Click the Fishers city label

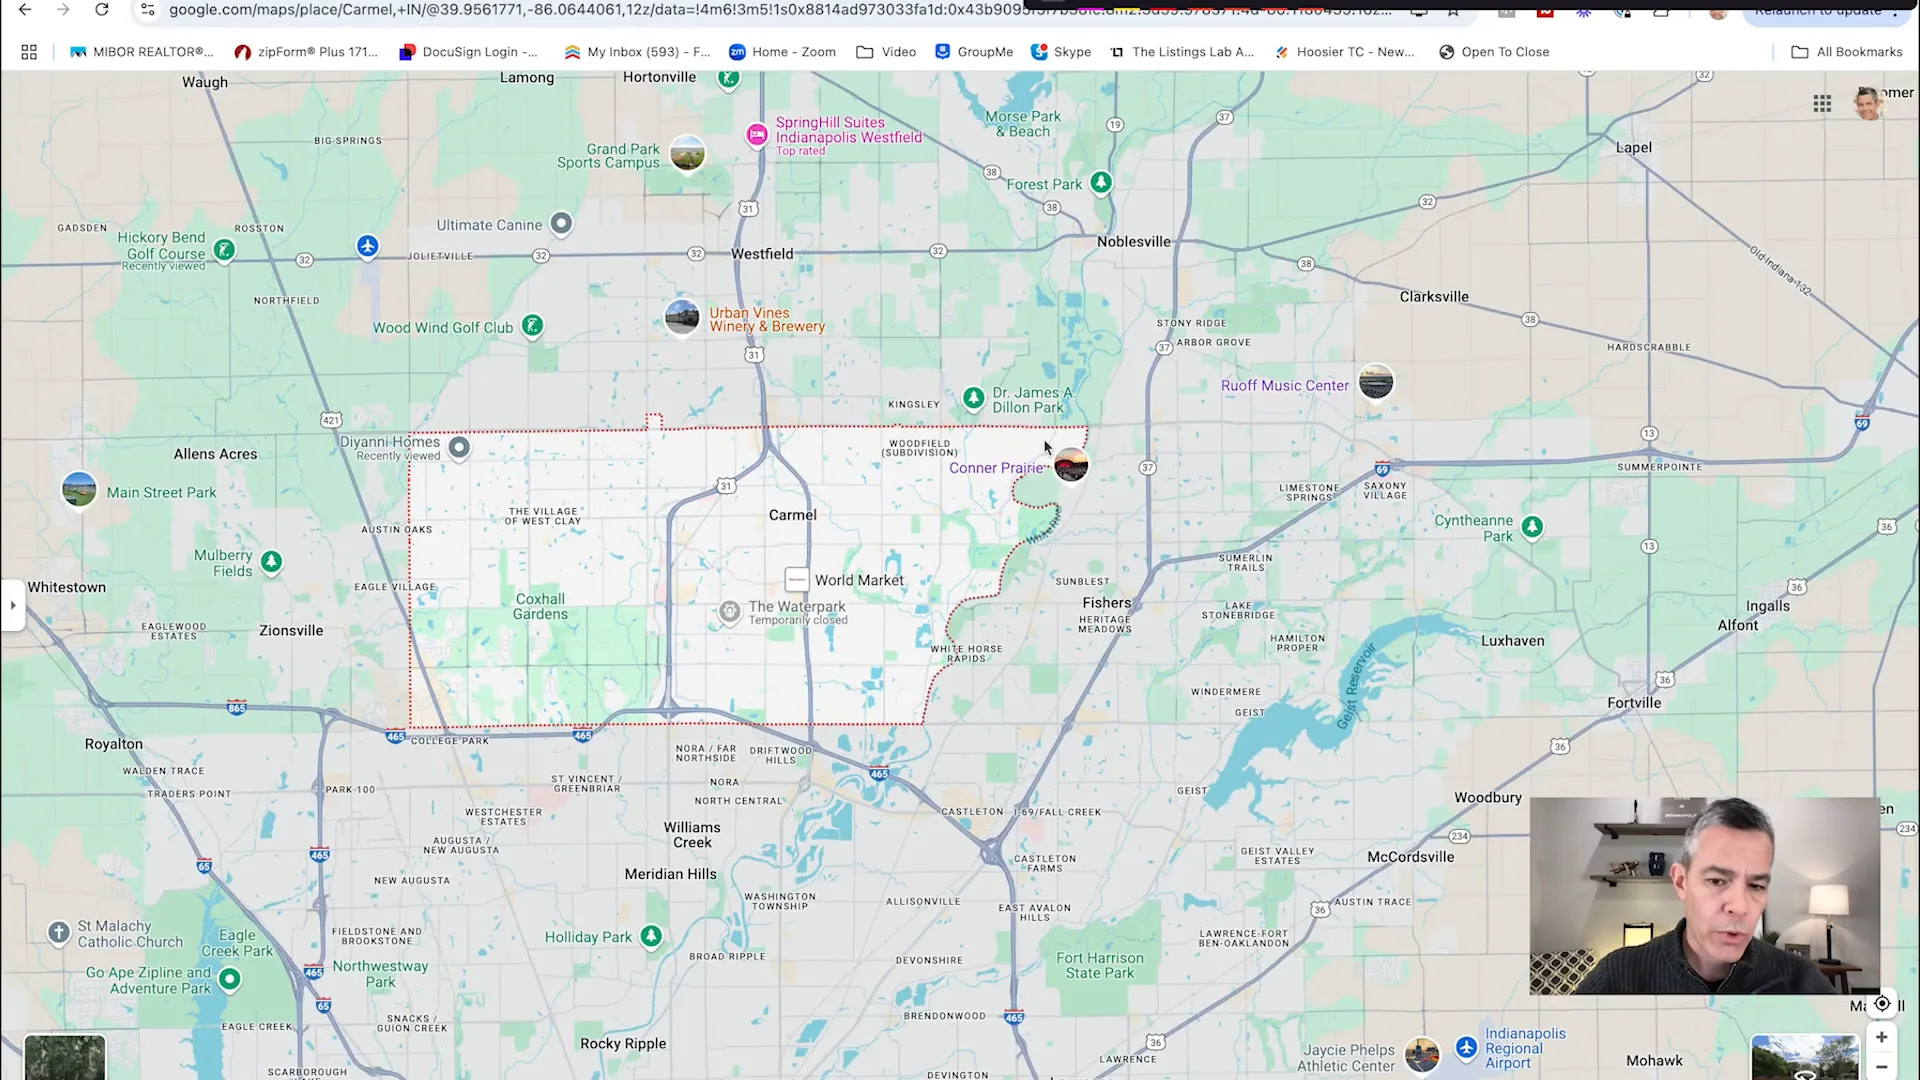tap(1107, 603)
